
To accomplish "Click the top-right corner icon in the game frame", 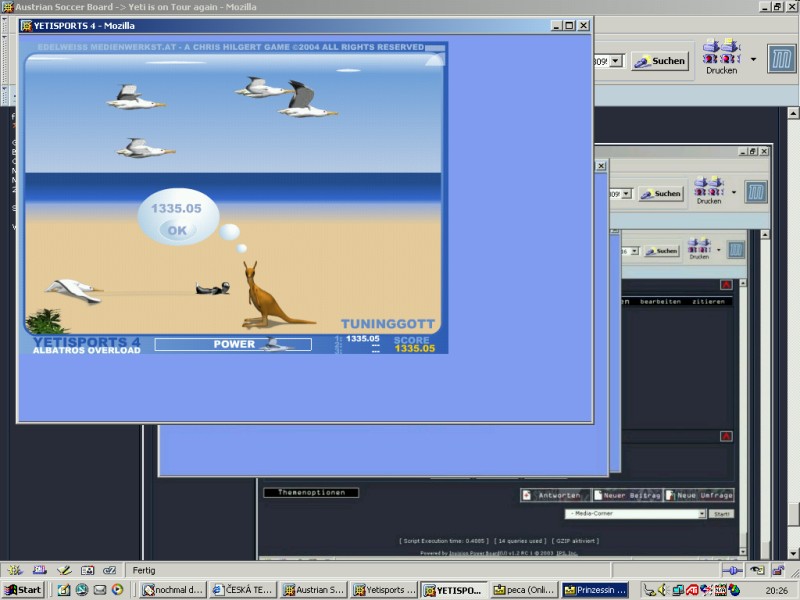I will point(435,59).
